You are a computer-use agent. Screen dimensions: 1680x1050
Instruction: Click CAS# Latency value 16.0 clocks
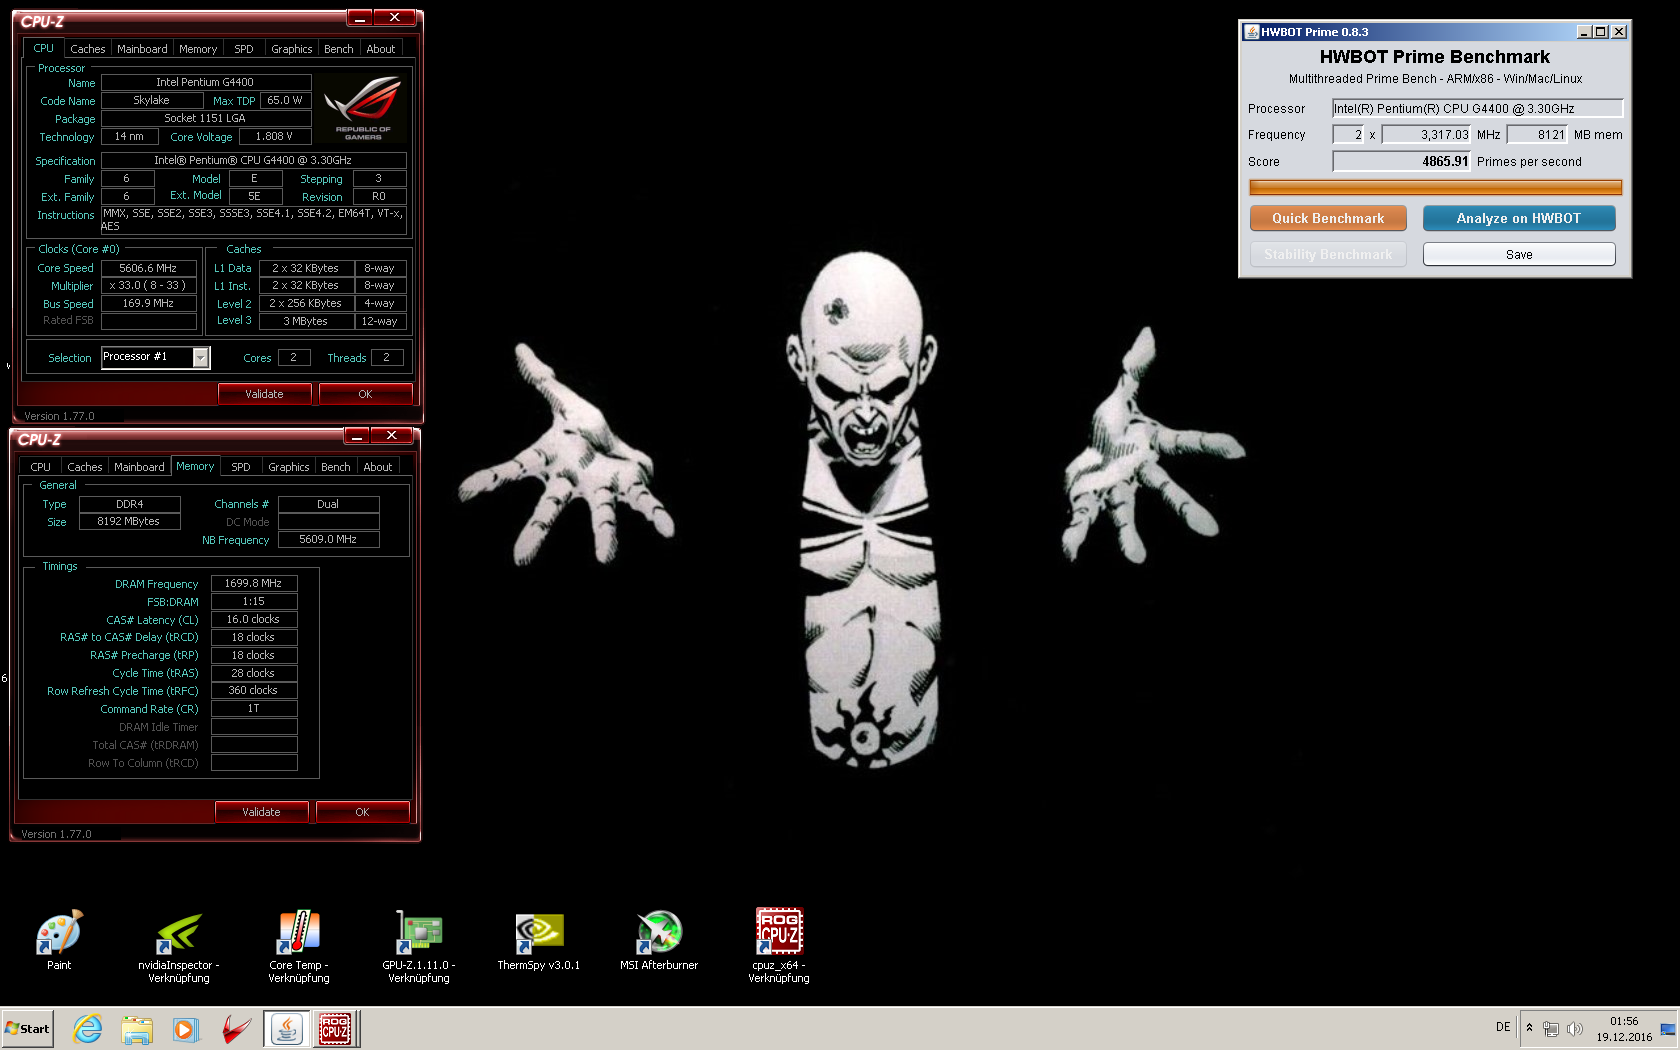click(x=254, y=619)
